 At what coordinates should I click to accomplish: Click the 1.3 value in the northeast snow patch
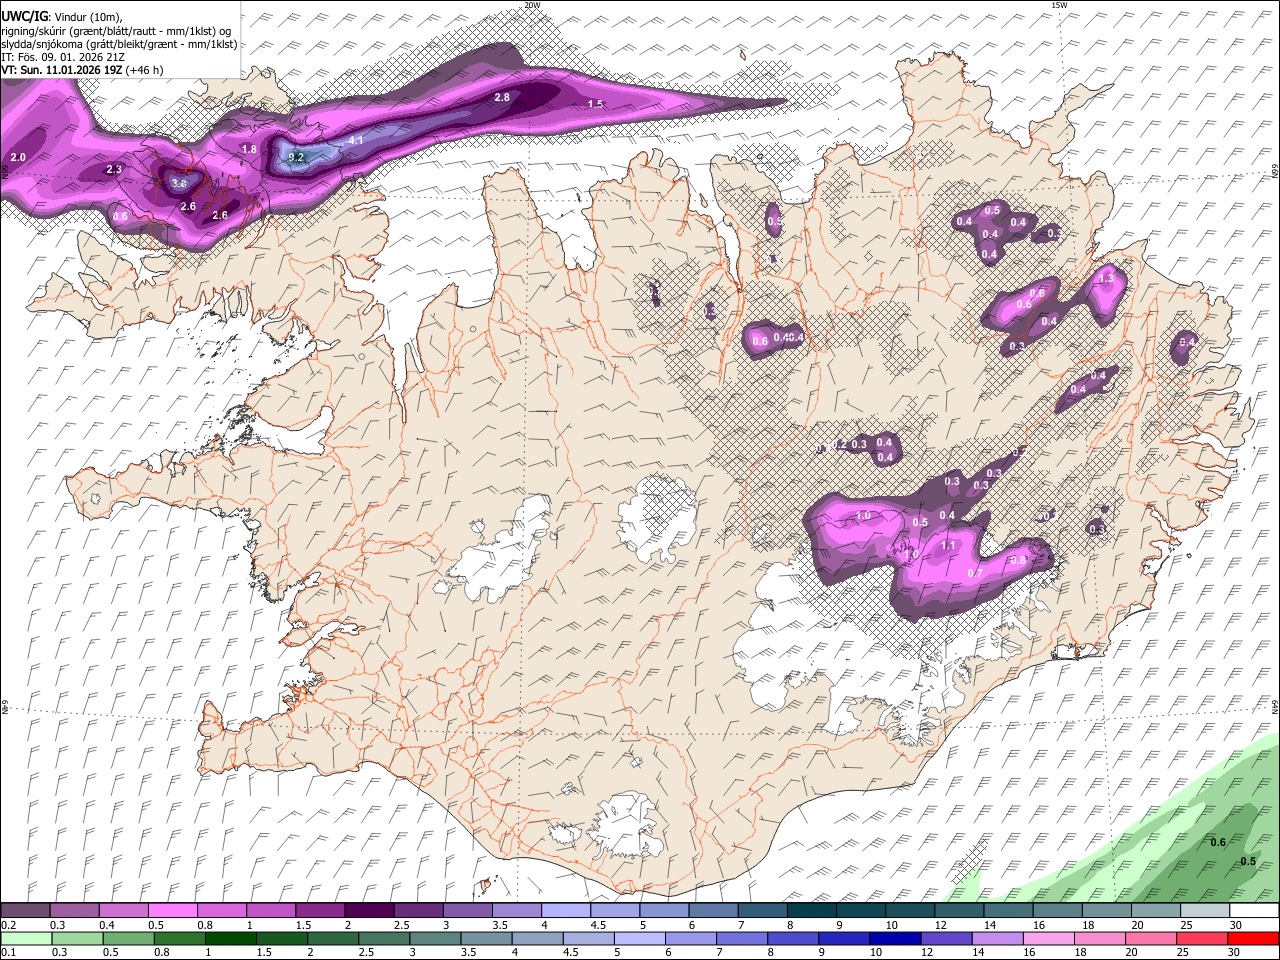(x=1106, y=280)
